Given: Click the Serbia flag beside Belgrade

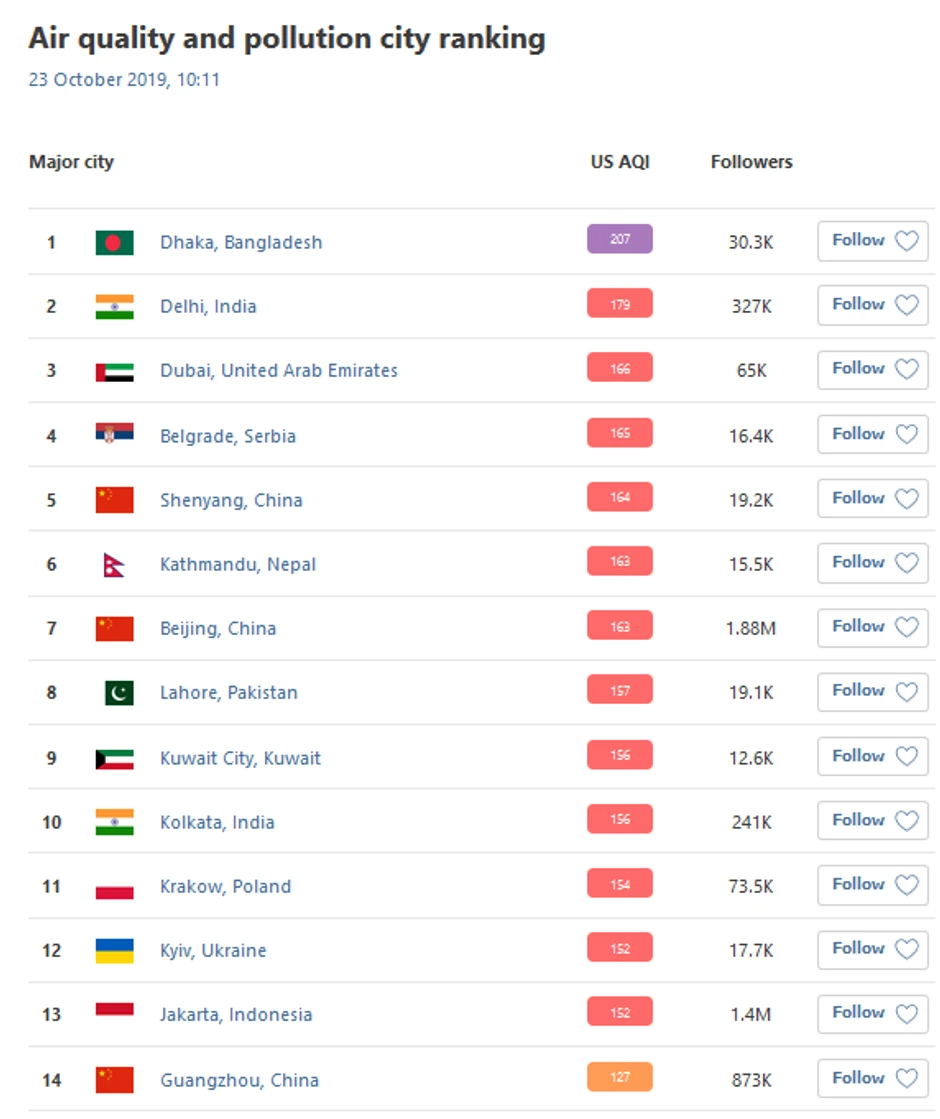Looking at the screenshot, I should 114,435.
